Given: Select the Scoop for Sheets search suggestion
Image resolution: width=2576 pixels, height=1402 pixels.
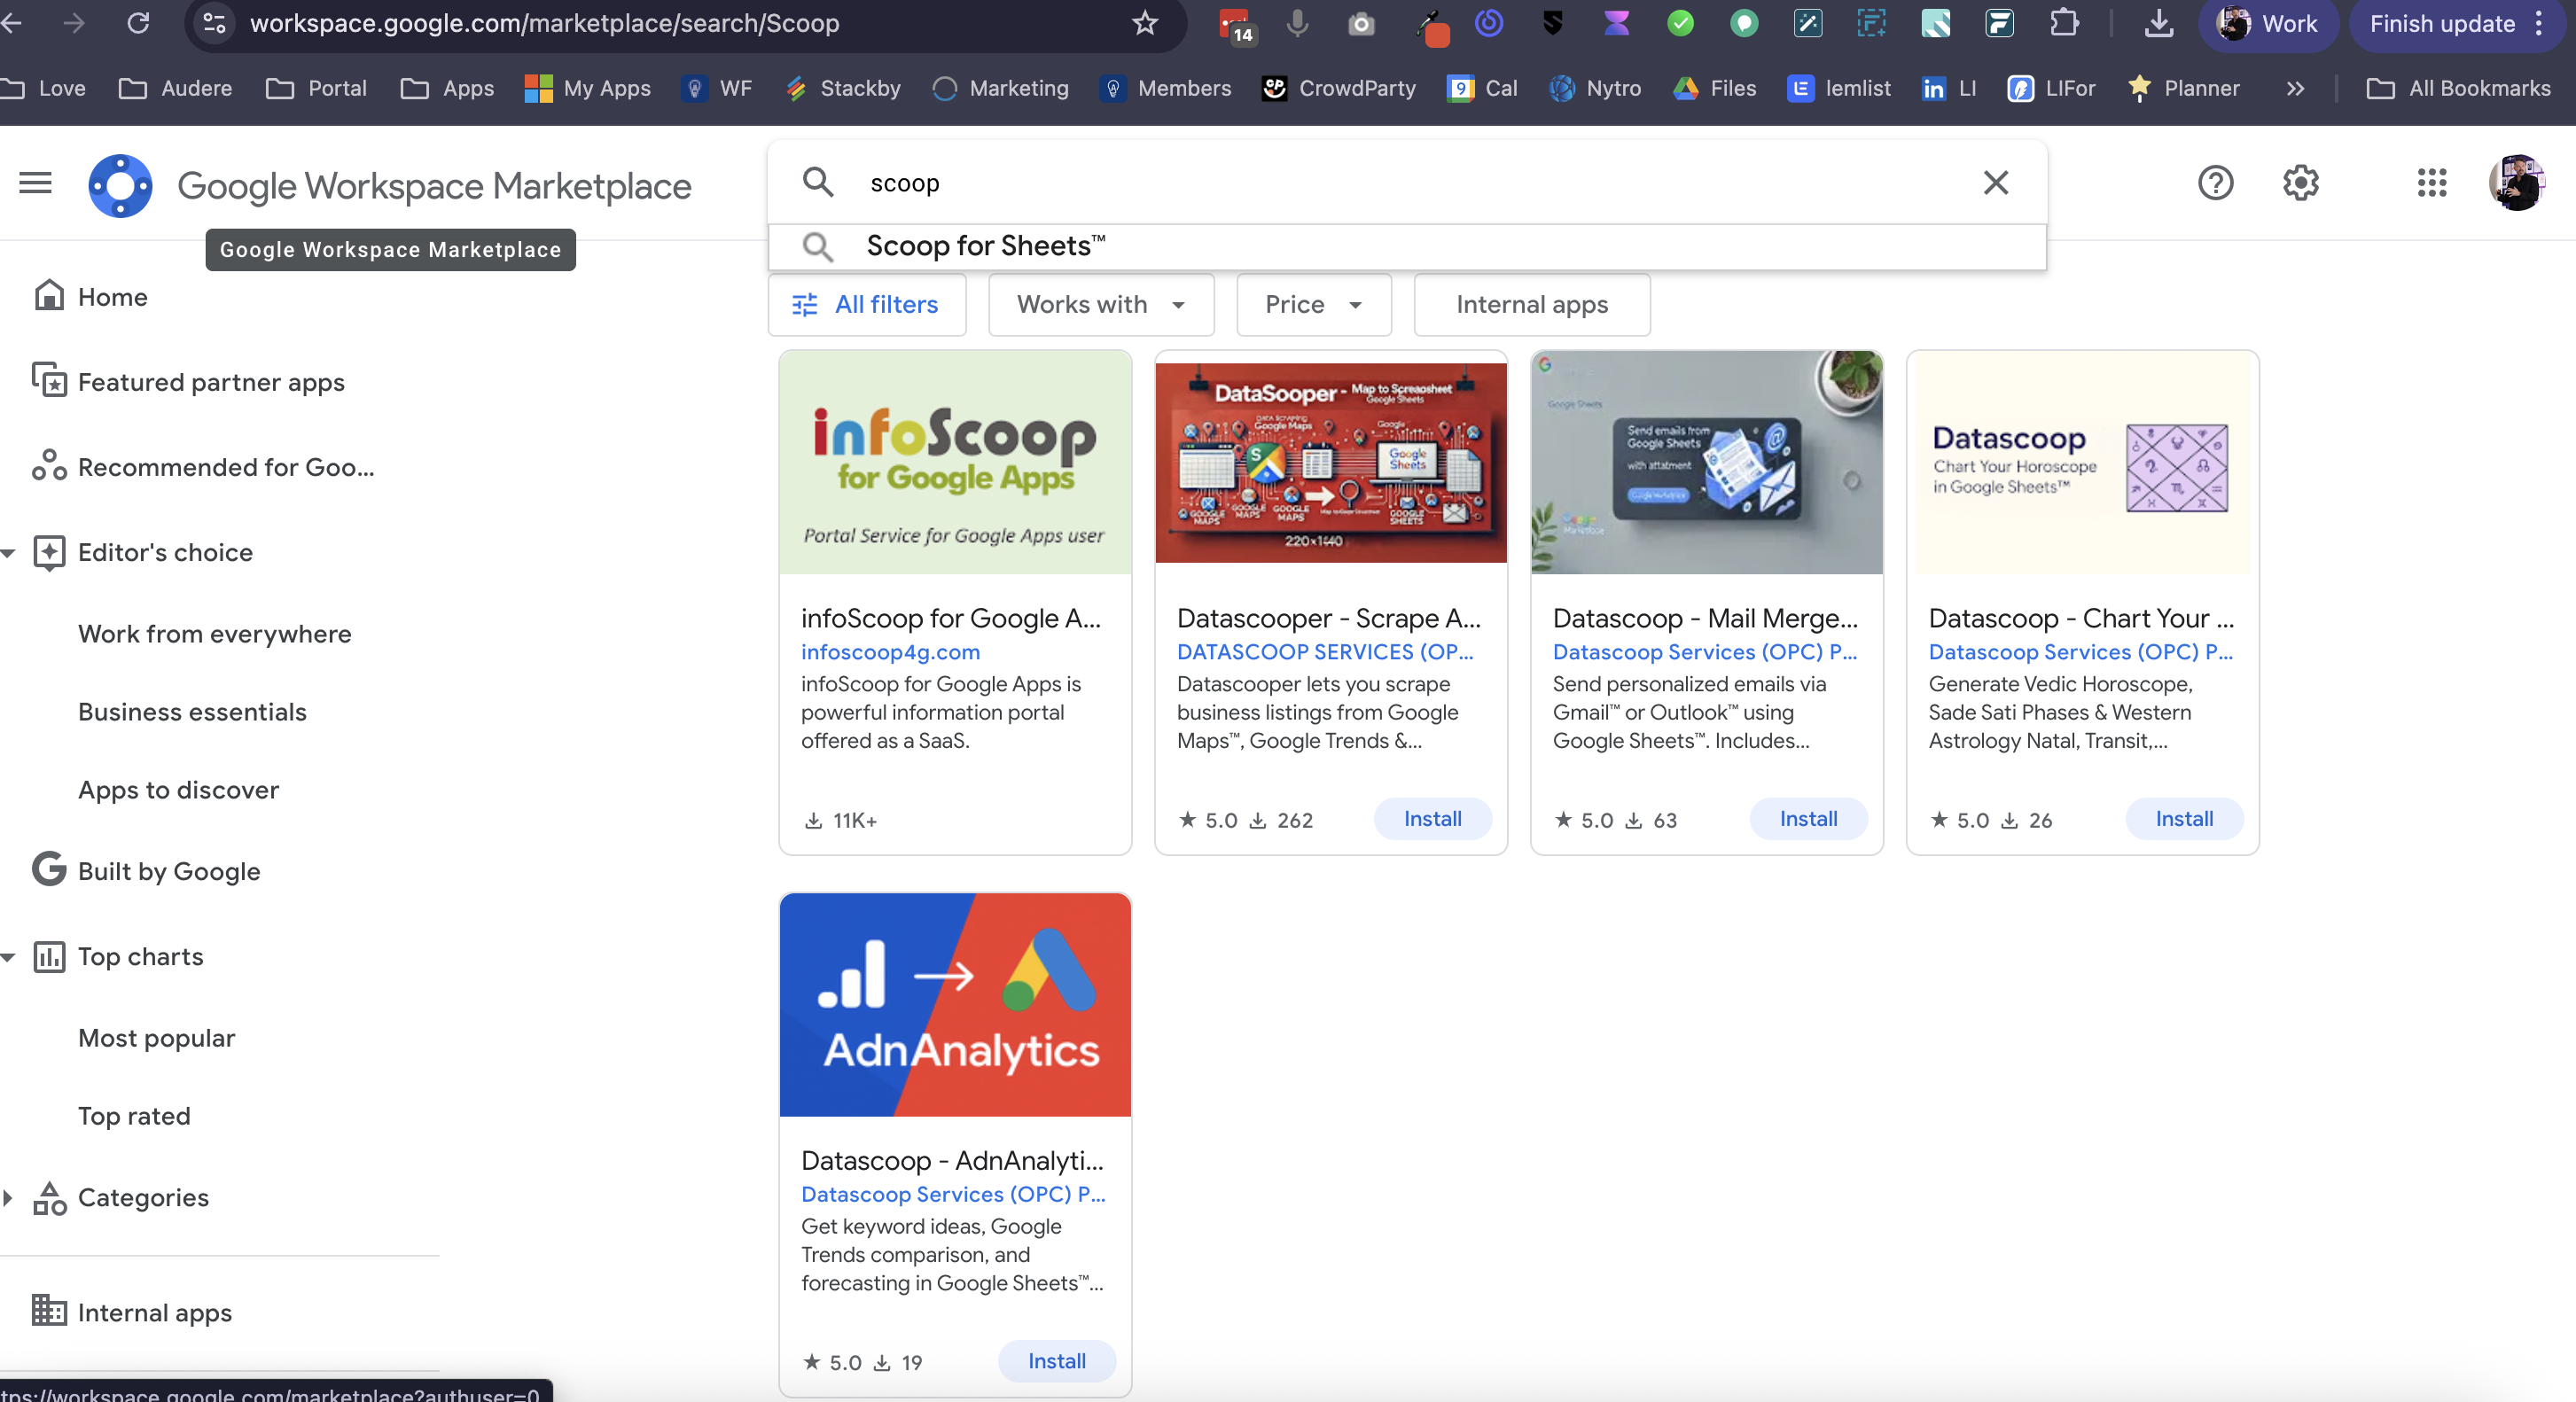Looking at the screenshot, I should (x=985, y=246).
